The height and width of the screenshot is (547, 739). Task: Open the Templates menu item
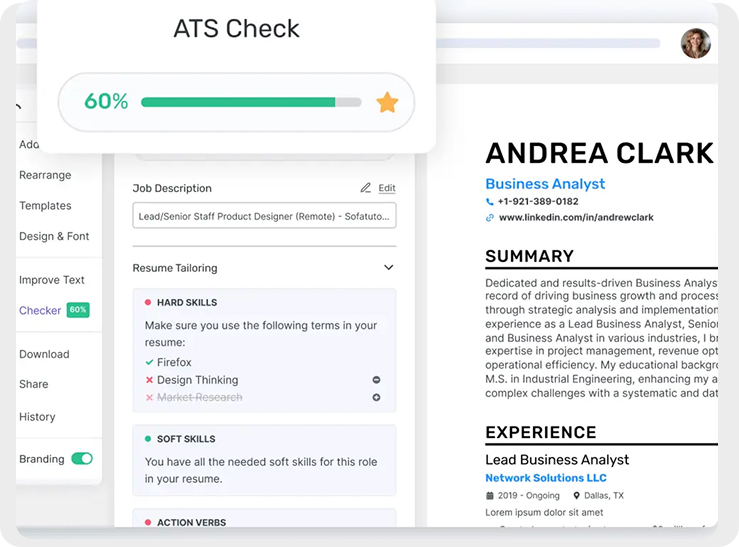[45, 206]
